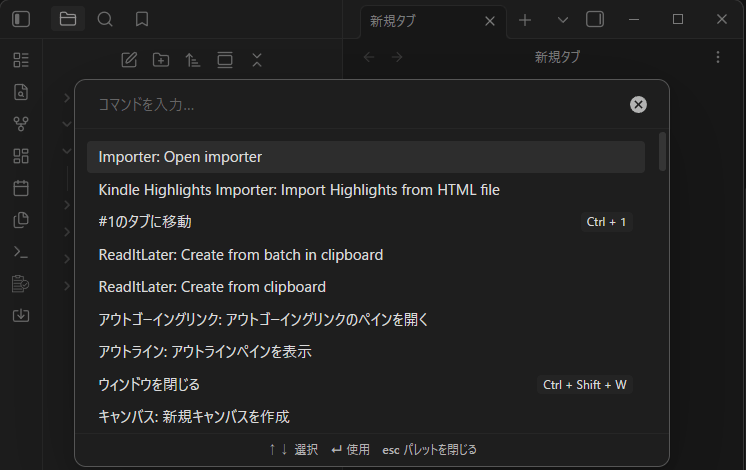Open the search magnifier icon in sidebar header

pyautogui.click(x=105, y=19)
